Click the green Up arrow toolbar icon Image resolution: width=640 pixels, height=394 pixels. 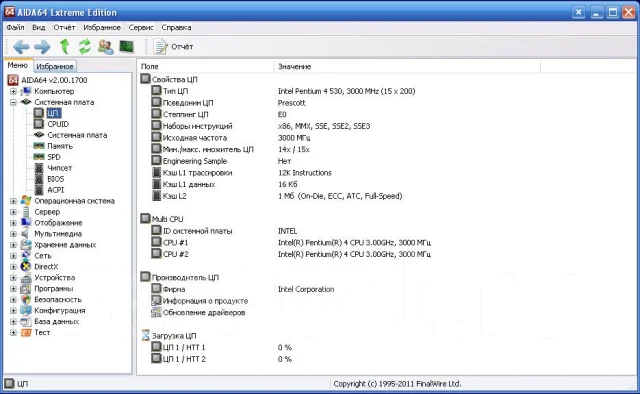click(x=64, y=47)
